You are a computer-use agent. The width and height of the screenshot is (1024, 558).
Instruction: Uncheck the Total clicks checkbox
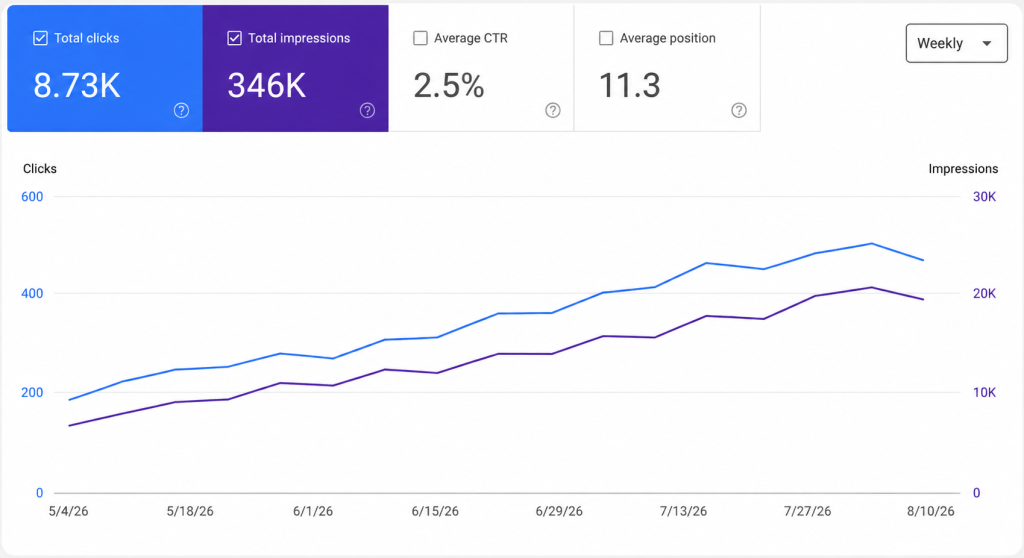tap(40, 38)
